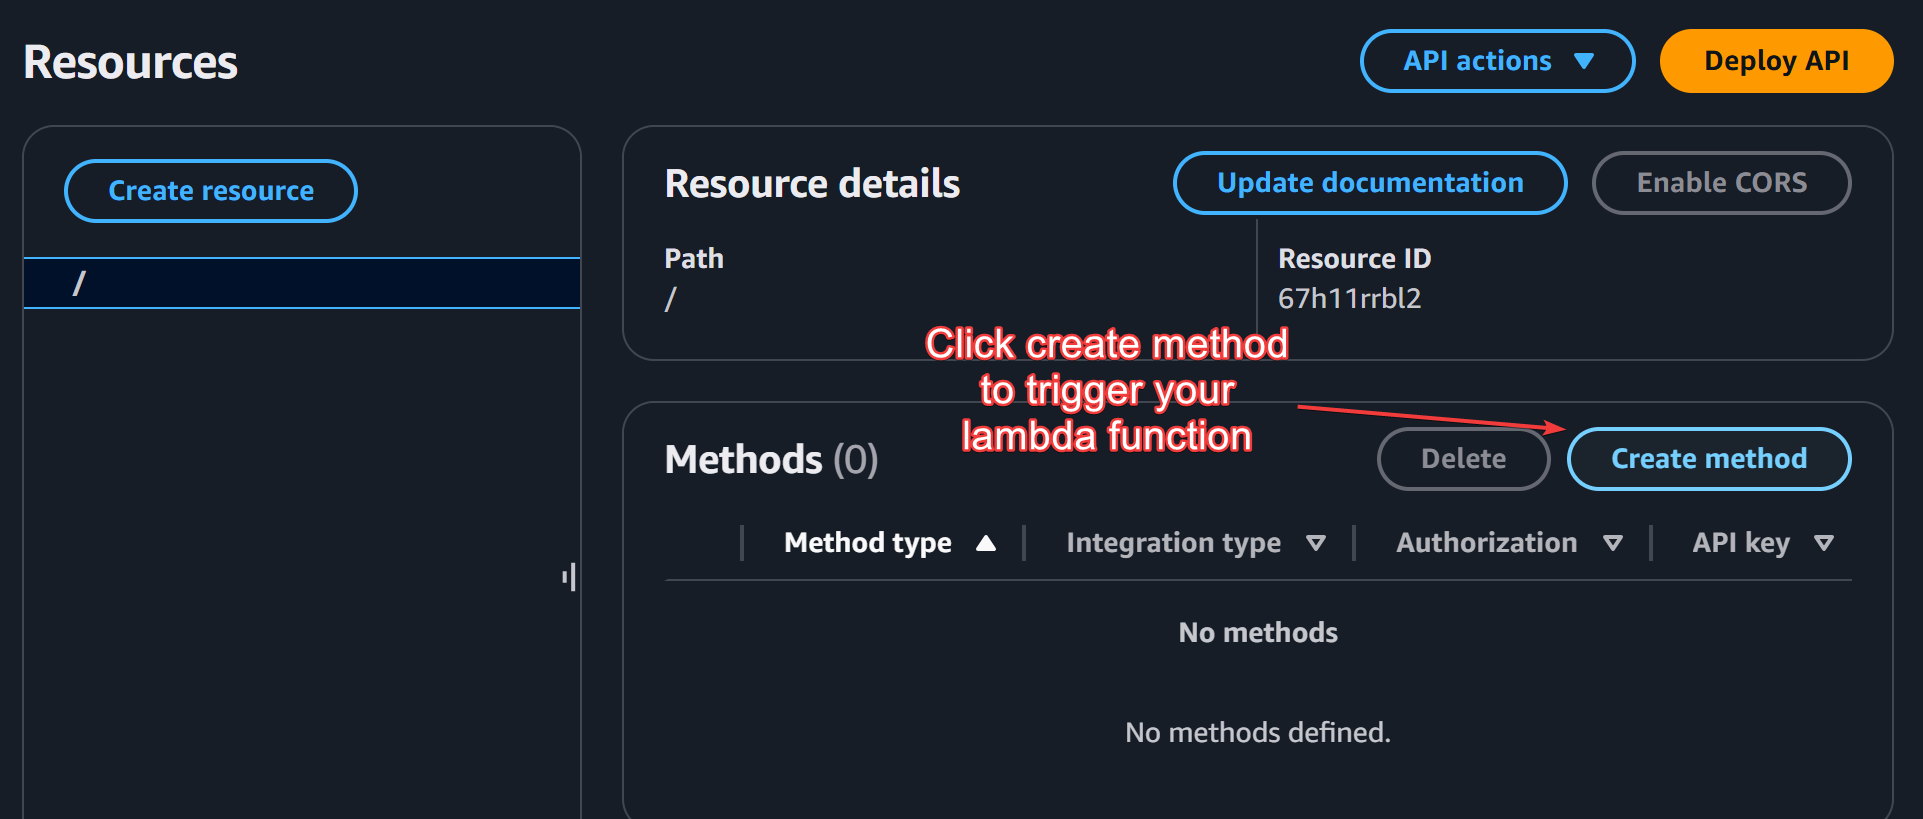Image resolution: width=1923 pixels, height=819 pixels.
Task: Click Create method to add a method
Action: [1708, 459]
